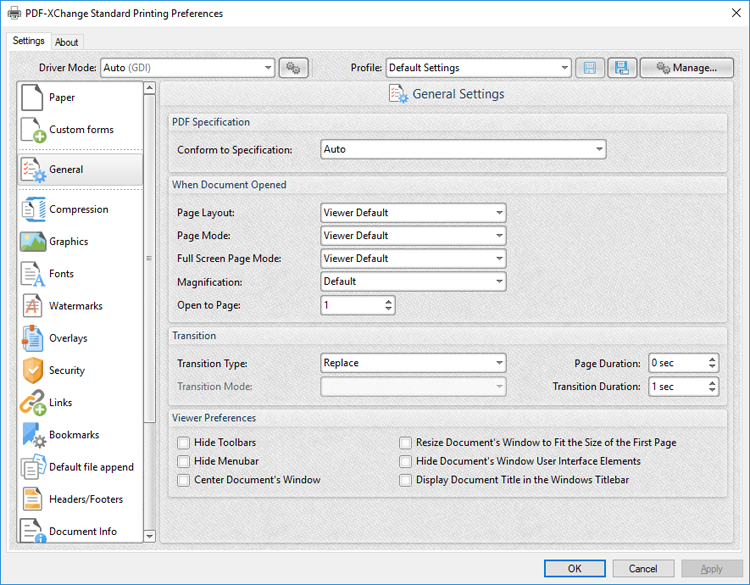Click the OK button
The height and width of the screenshot is (585, 750).
point(574,568)
